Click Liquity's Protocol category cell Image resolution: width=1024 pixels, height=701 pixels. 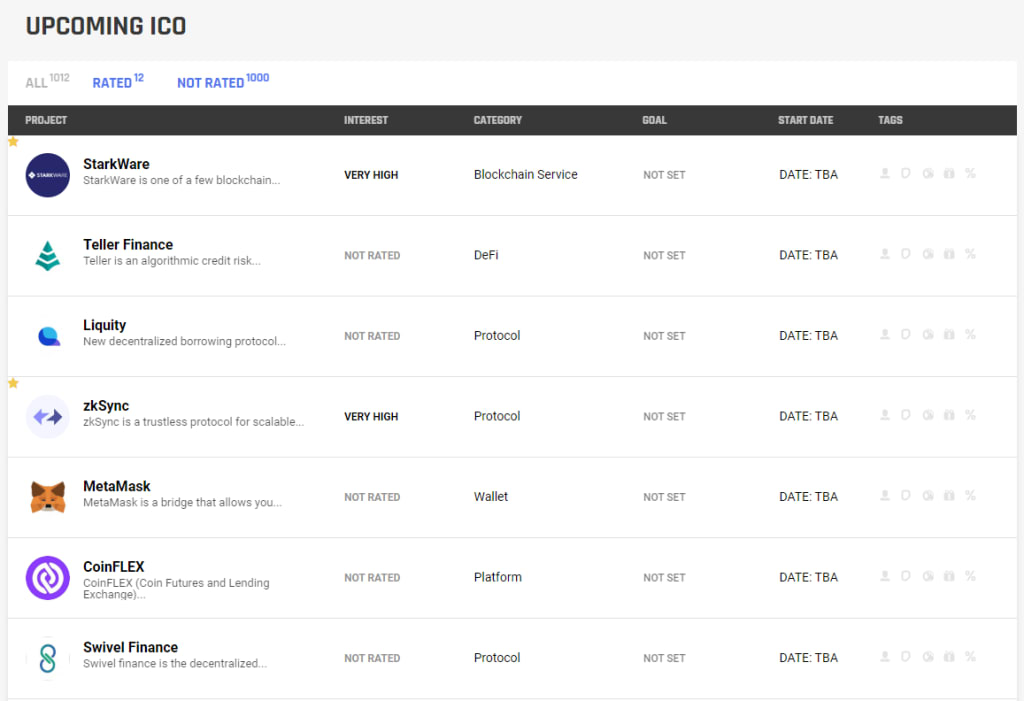click(497, 335)
